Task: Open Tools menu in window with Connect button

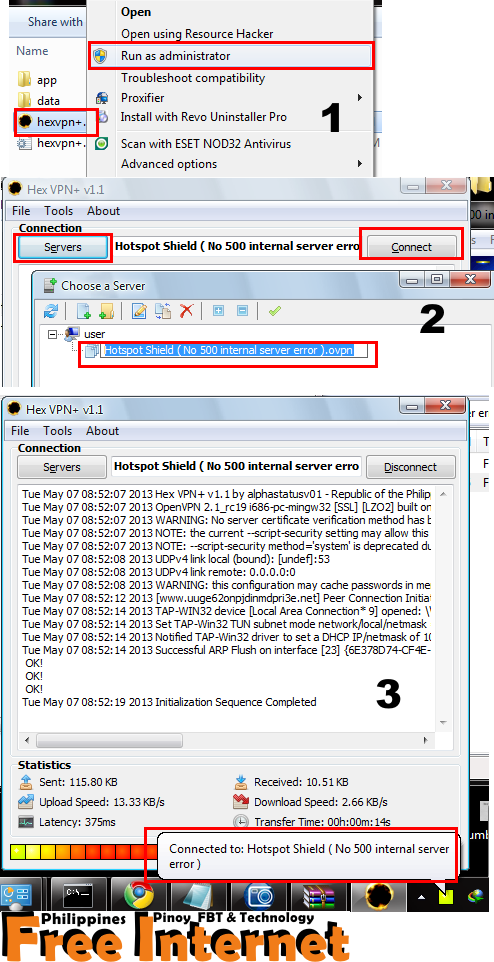Action: tap(58, 211)
